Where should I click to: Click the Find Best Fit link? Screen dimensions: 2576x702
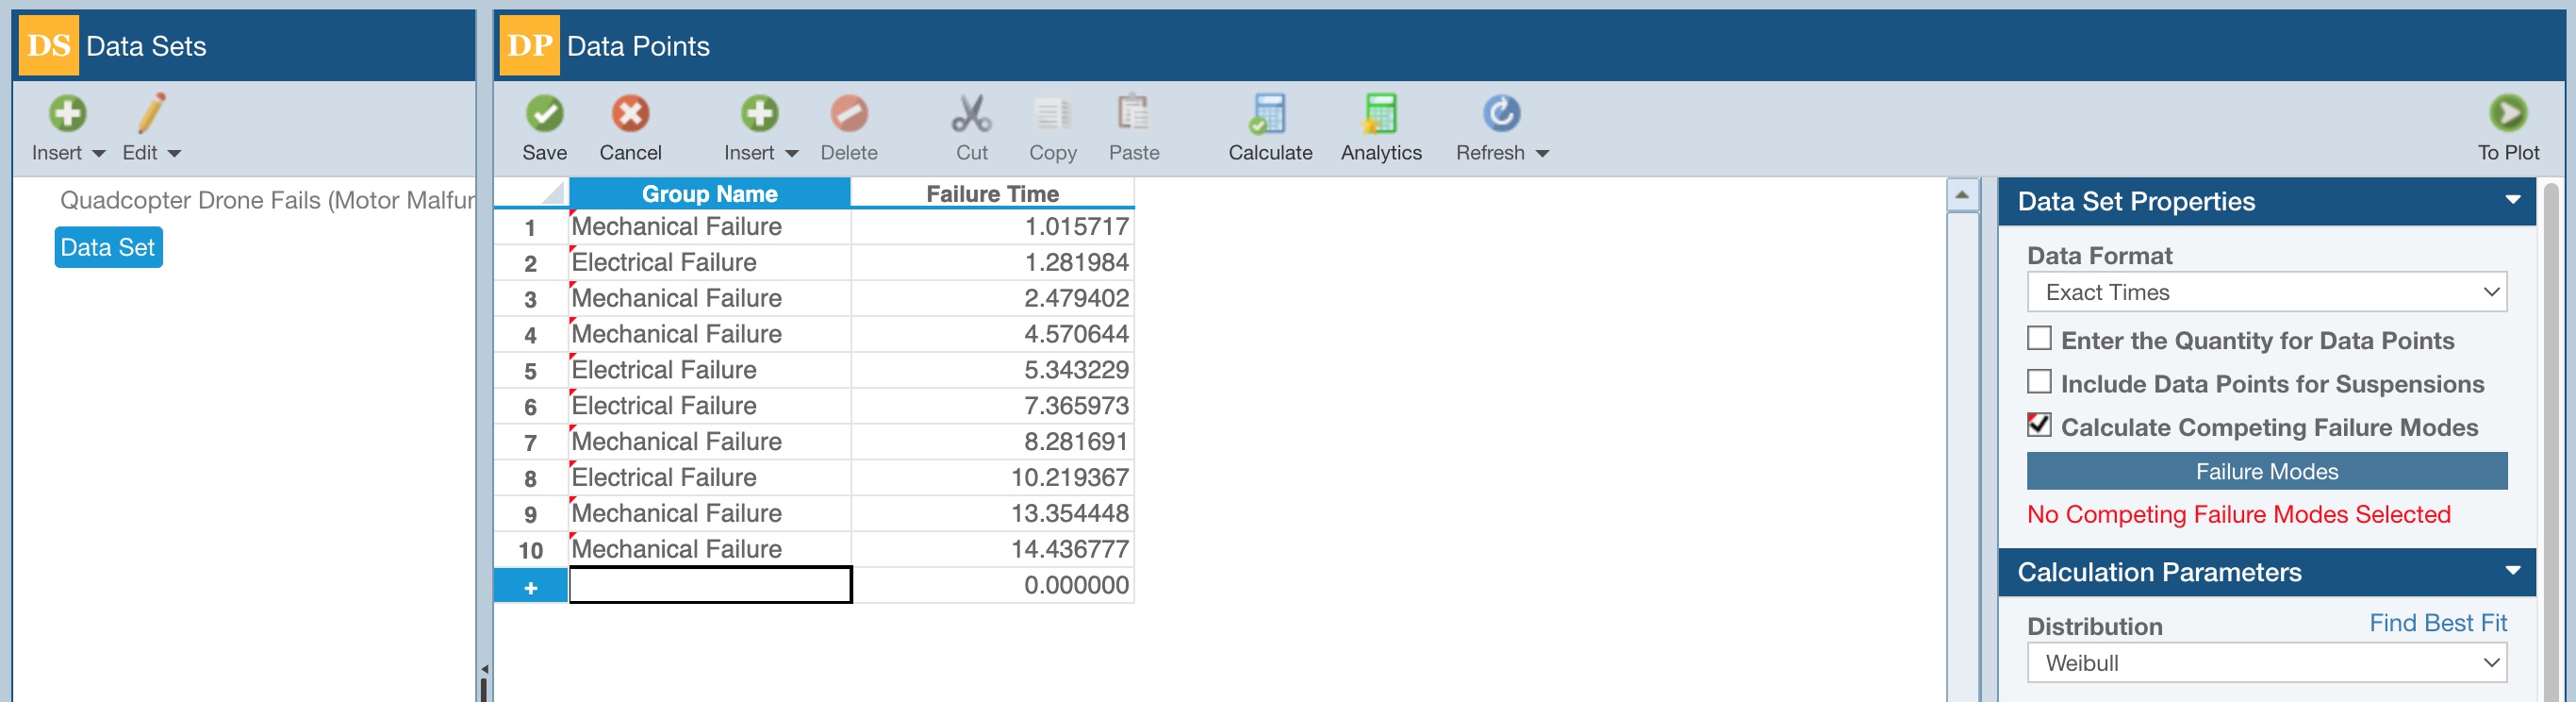point(2437,623)
